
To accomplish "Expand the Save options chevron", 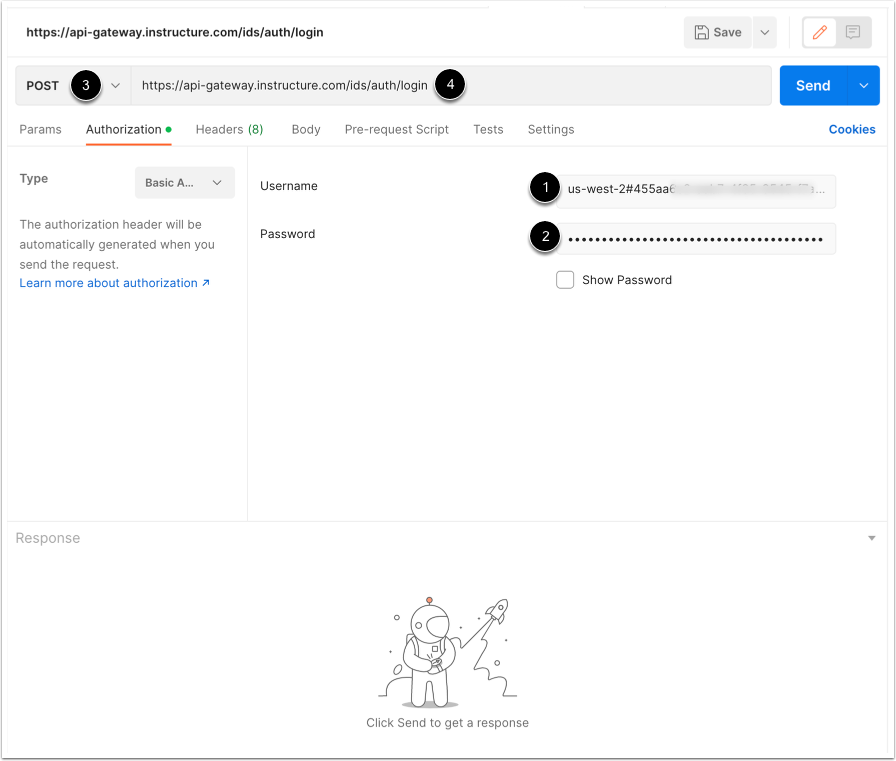I will click(x=765, y=32).
